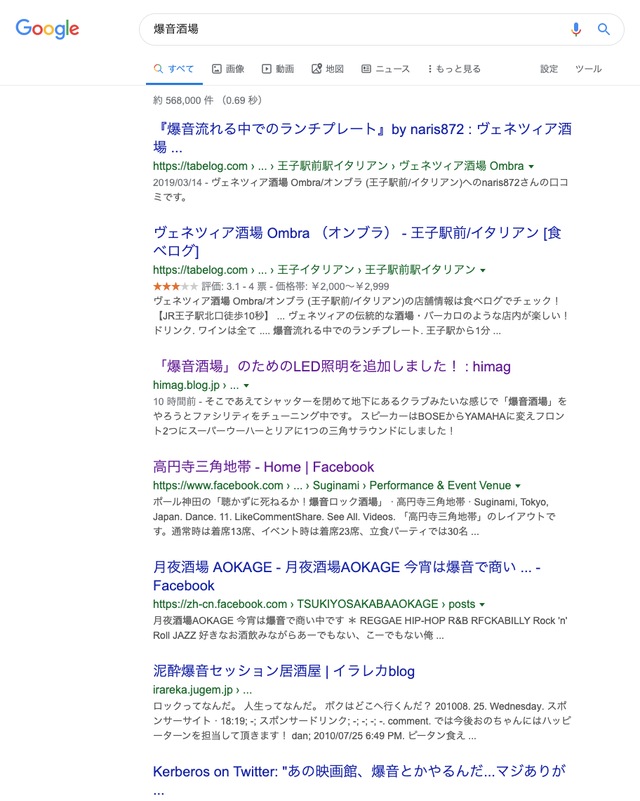Submit search with the magnifying glass icon
This screenshot has width=640, height=801.
(x=604, y=29)
